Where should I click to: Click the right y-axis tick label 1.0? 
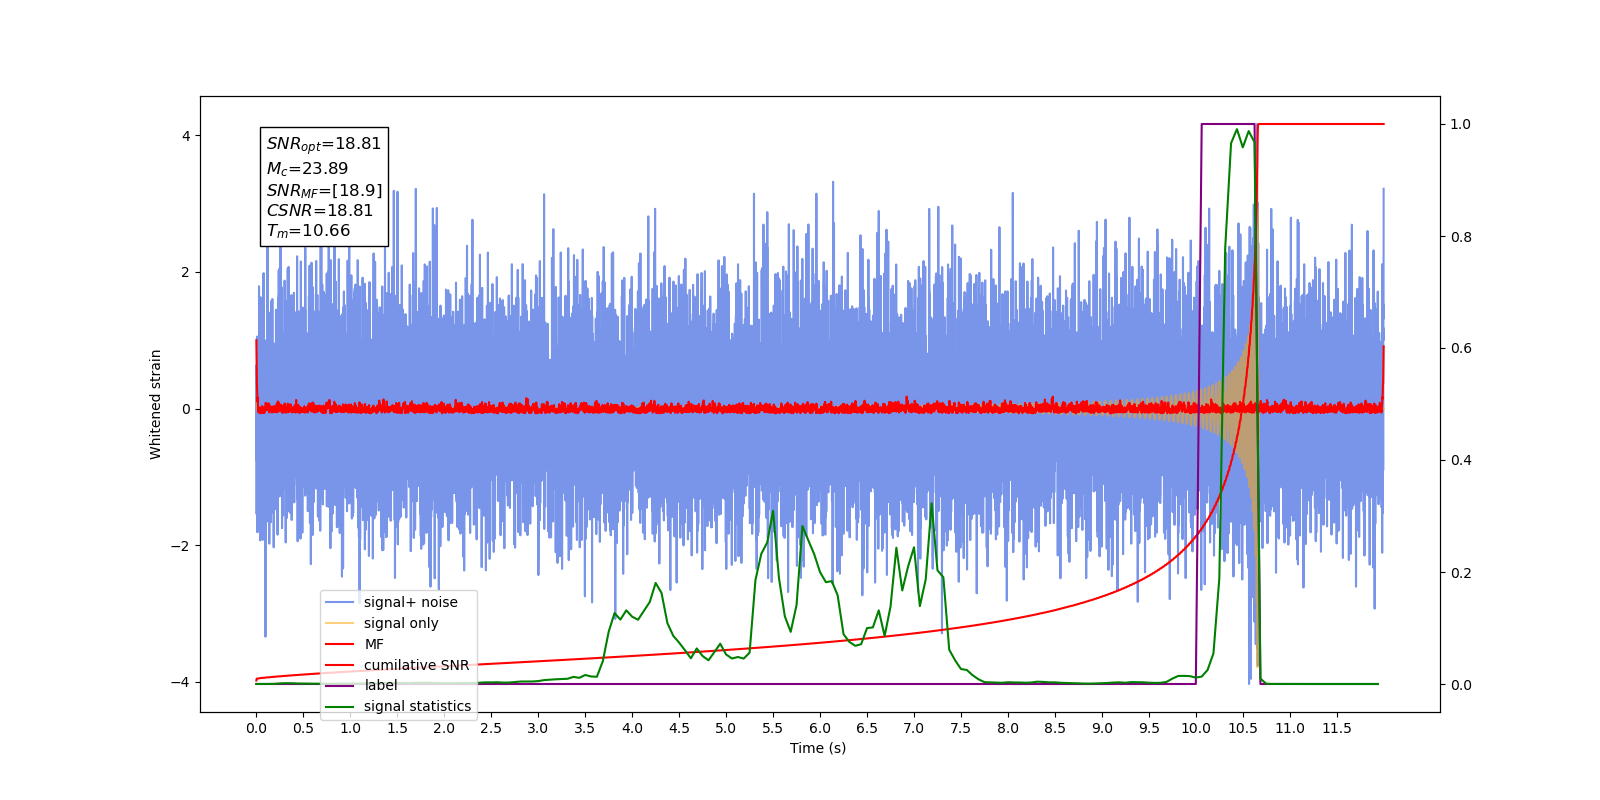pyautogui.click(x=1461, y=125)
